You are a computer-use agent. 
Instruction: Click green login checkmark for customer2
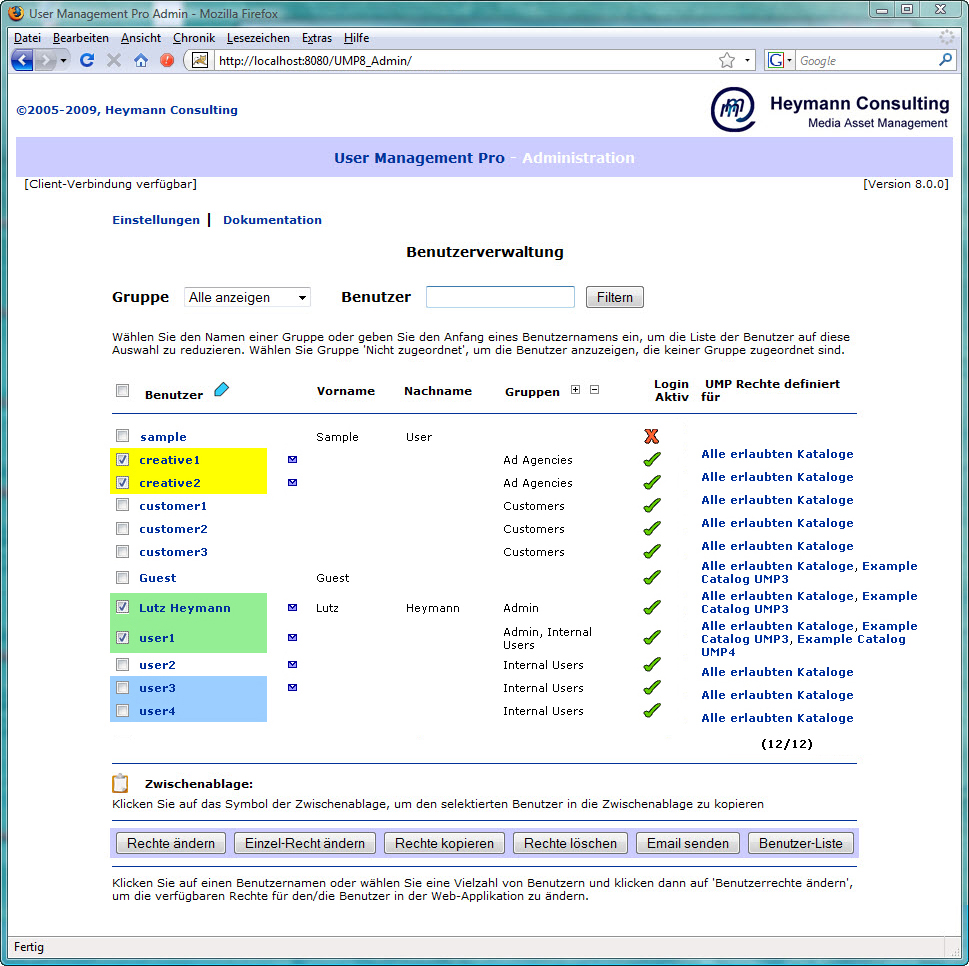(x=652, y=528)
